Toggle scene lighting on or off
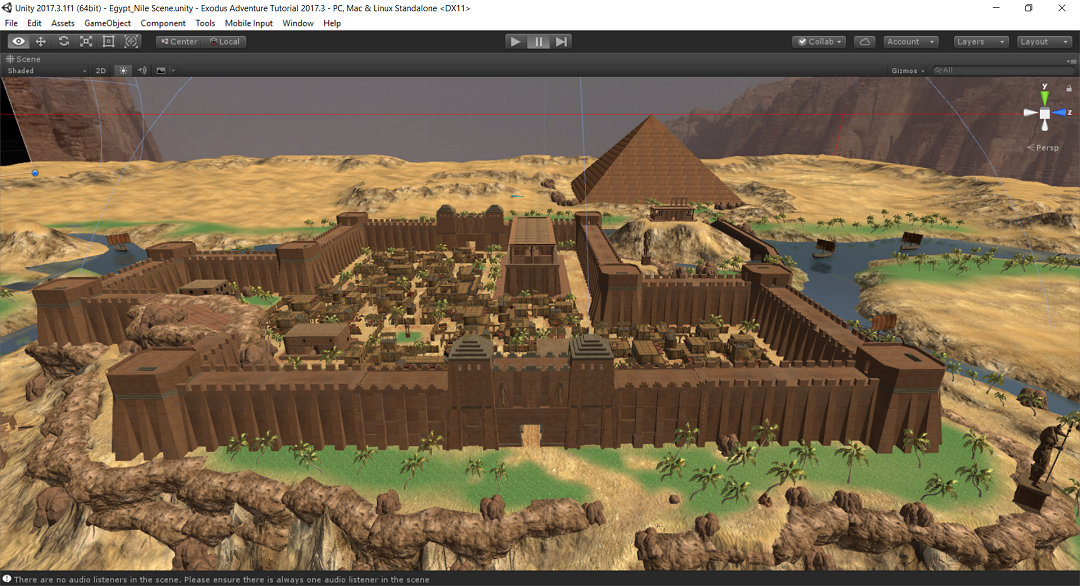The width and height of the screenshot is (1080, 586). [123, 71]
